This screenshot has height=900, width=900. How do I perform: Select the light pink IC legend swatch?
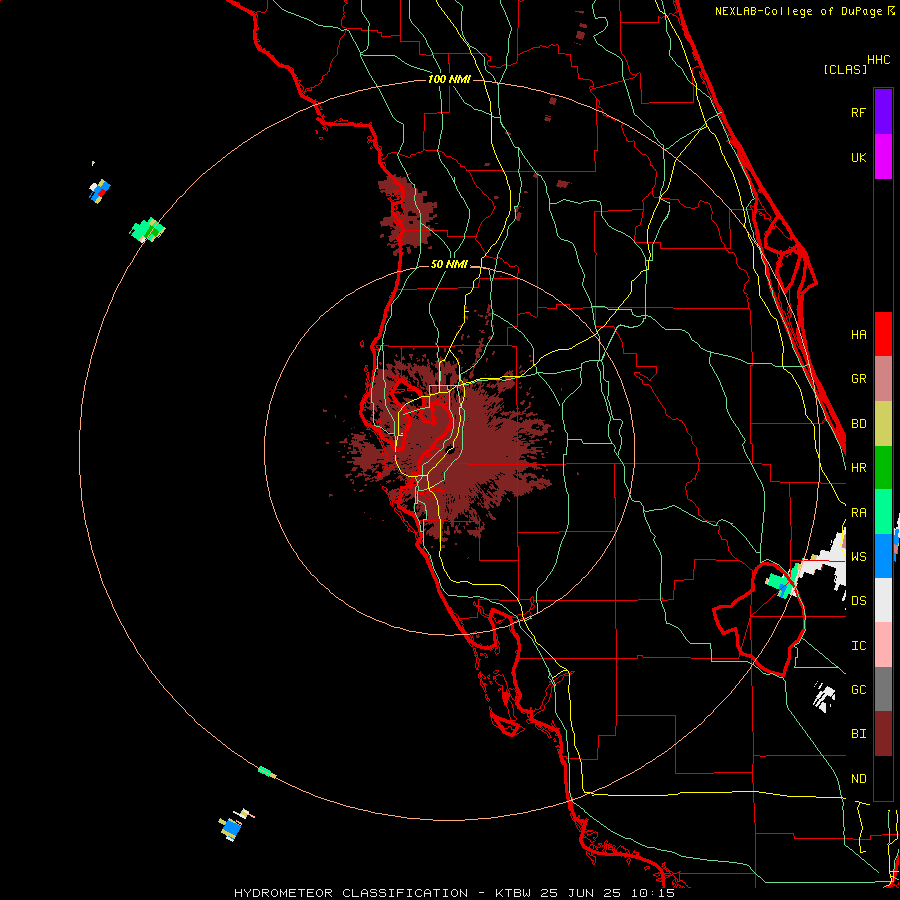coord(883,645)
